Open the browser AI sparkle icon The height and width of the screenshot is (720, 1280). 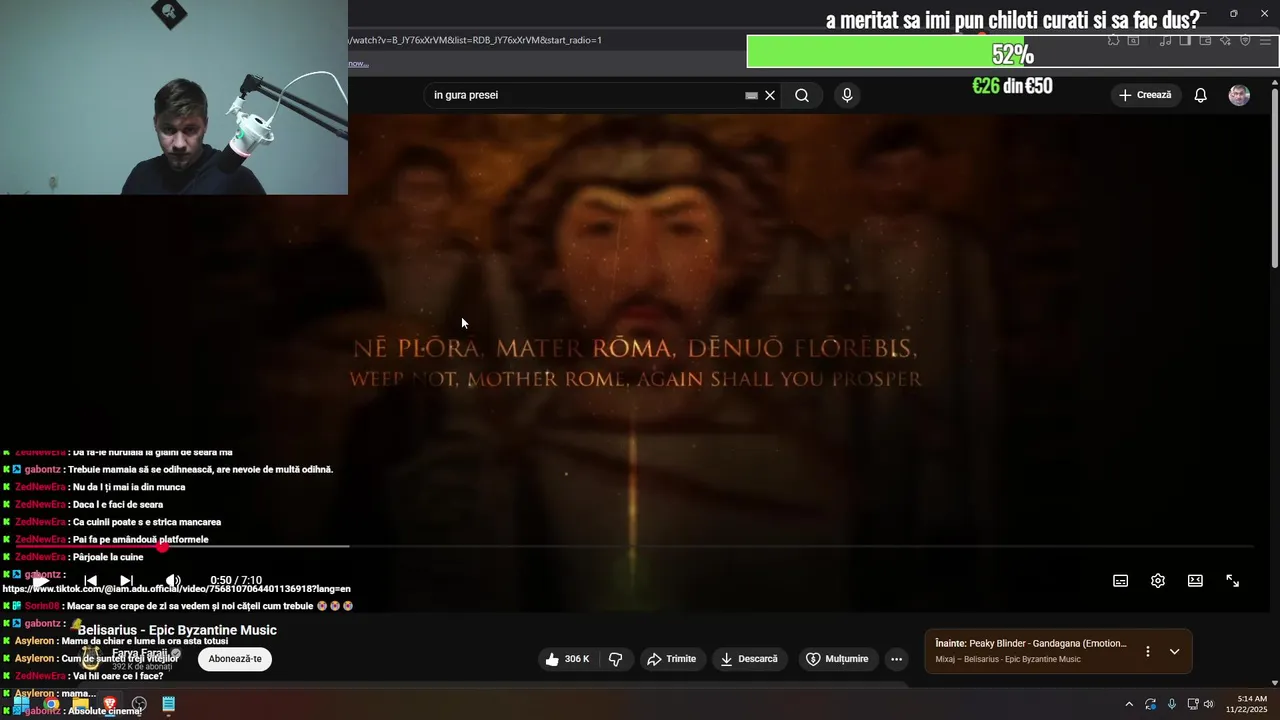click(1225, 41)
